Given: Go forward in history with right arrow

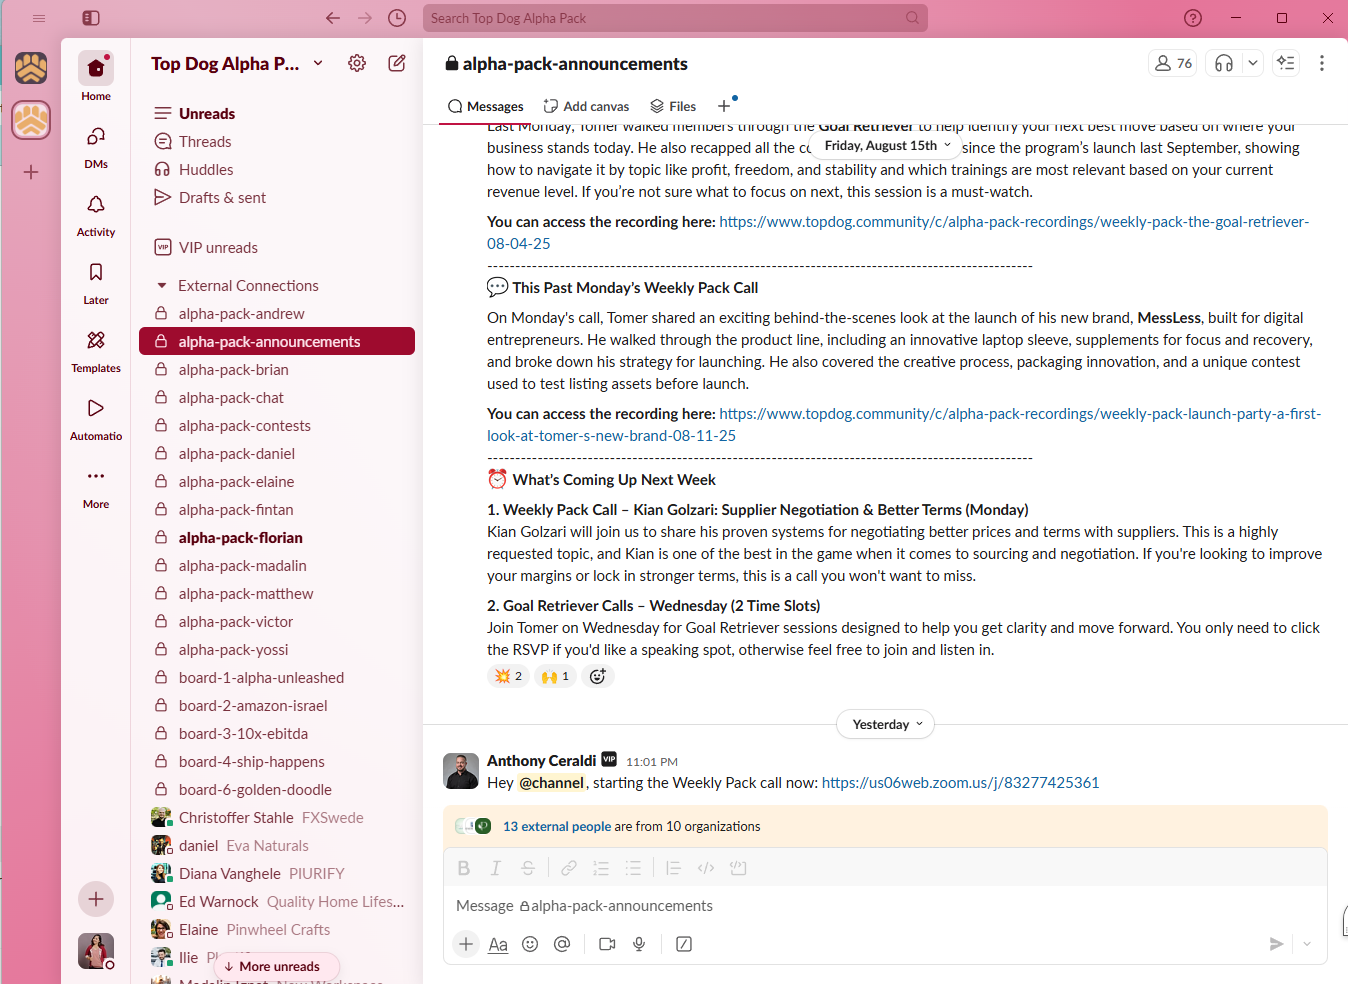Looking at the screenshot, I should point(365,18).
